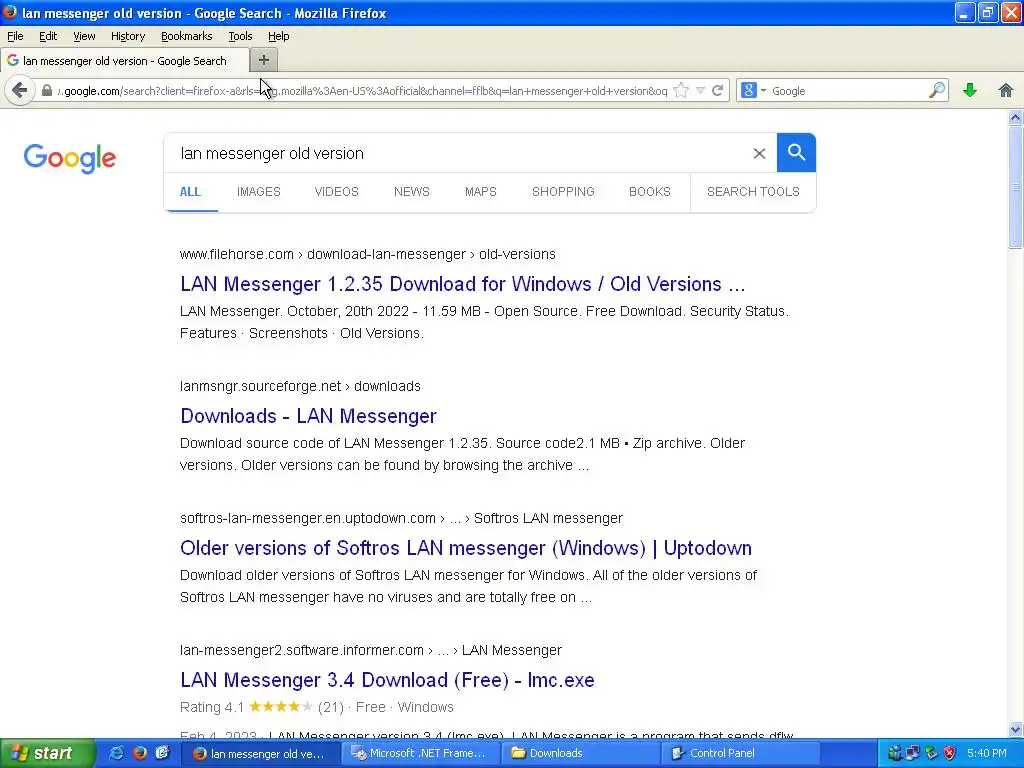Screen dimensions: 1024x768
Task: Launch Internet Explorer from quick launch
Action: point(116,753)
